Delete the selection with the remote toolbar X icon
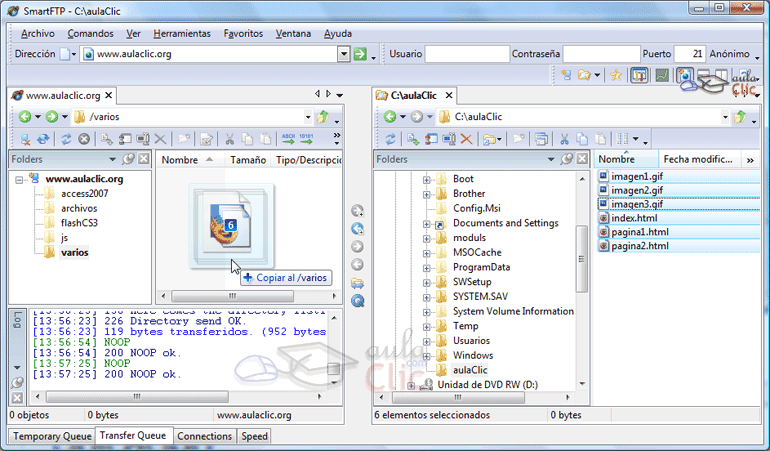The width and height of the screenshot is (770, 451). click(x=160, y=140)
